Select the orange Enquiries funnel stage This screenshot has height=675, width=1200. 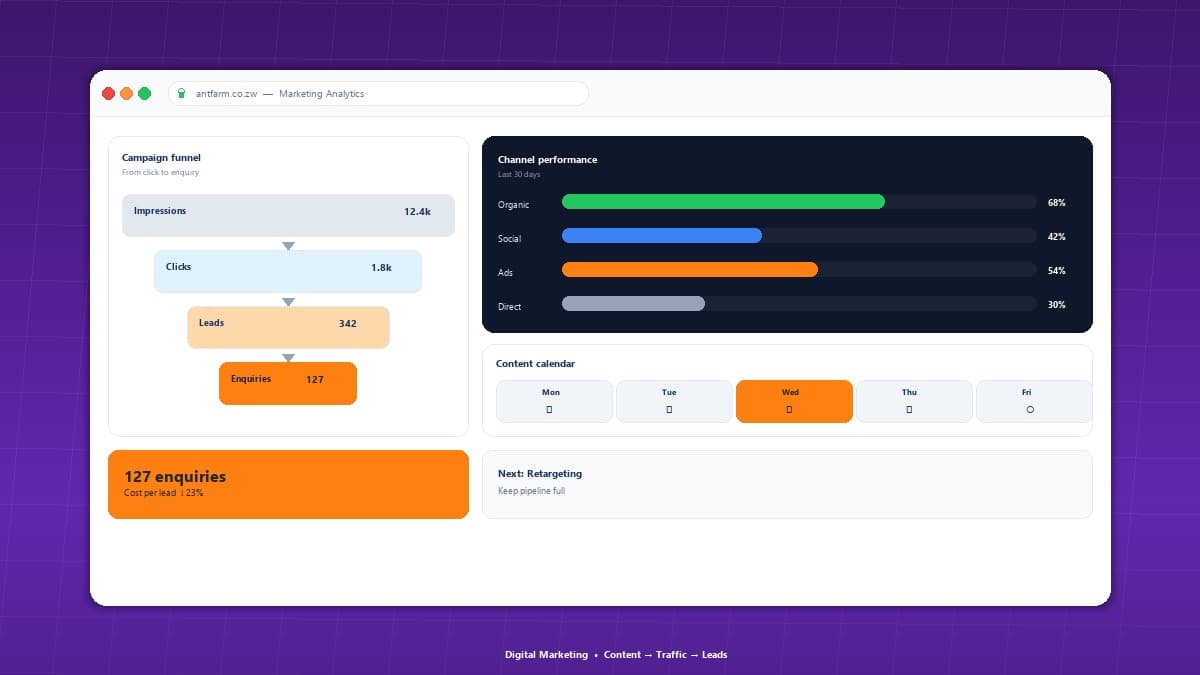click(x=288, y=383)
